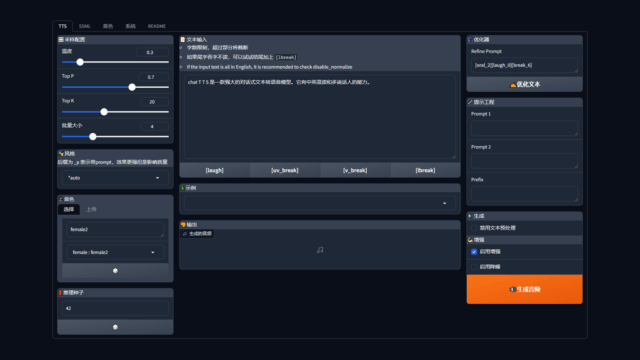Click the seed input showing 42
Screen dimensions: 640x360
coord(115,309)
